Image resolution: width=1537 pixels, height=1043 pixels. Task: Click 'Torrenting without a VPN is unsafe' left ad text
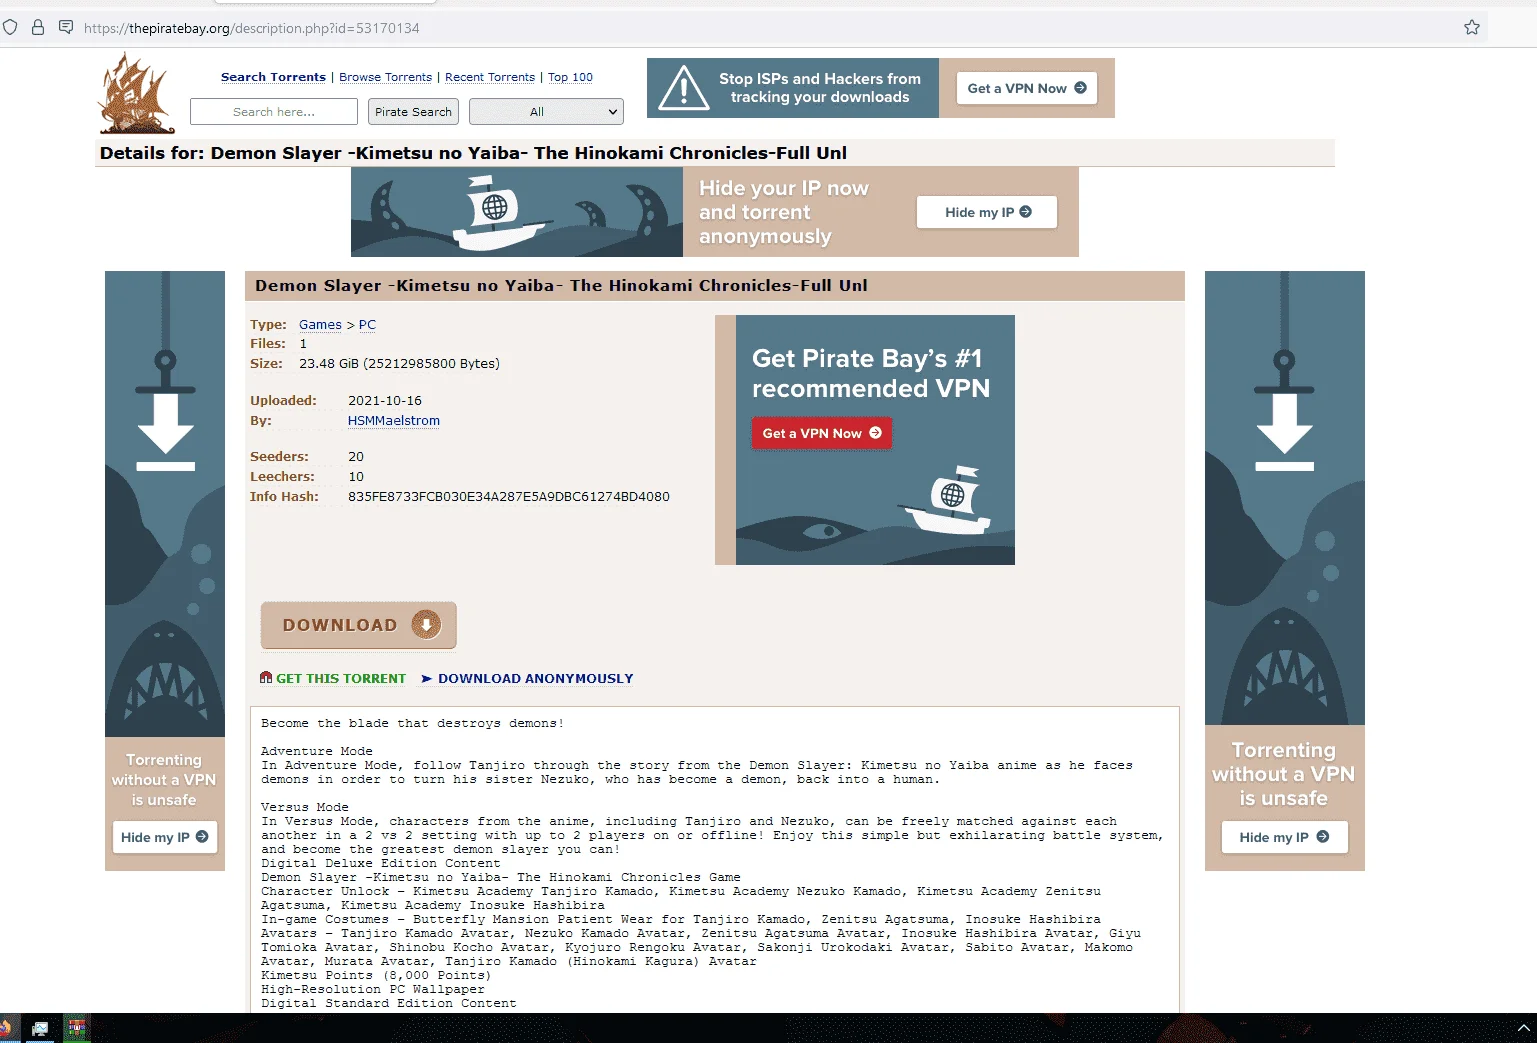[164, 780]
